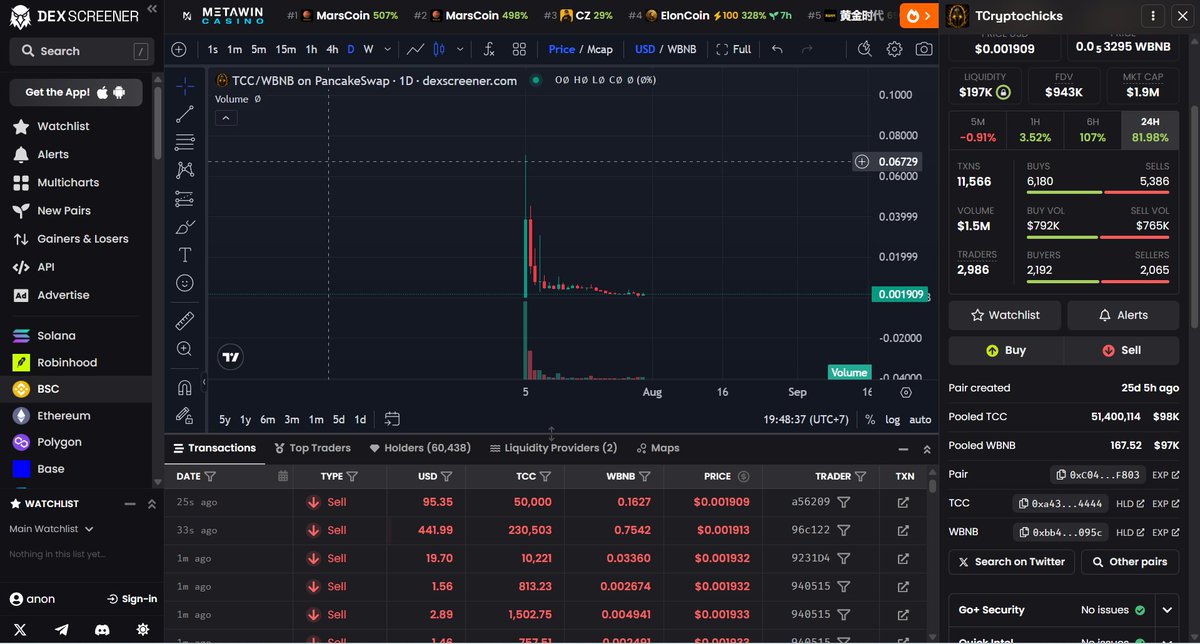Open the chart in Full screen
Image resolution: width=1200 pixels, height=644 pixels.
click(x=734, y=49)
